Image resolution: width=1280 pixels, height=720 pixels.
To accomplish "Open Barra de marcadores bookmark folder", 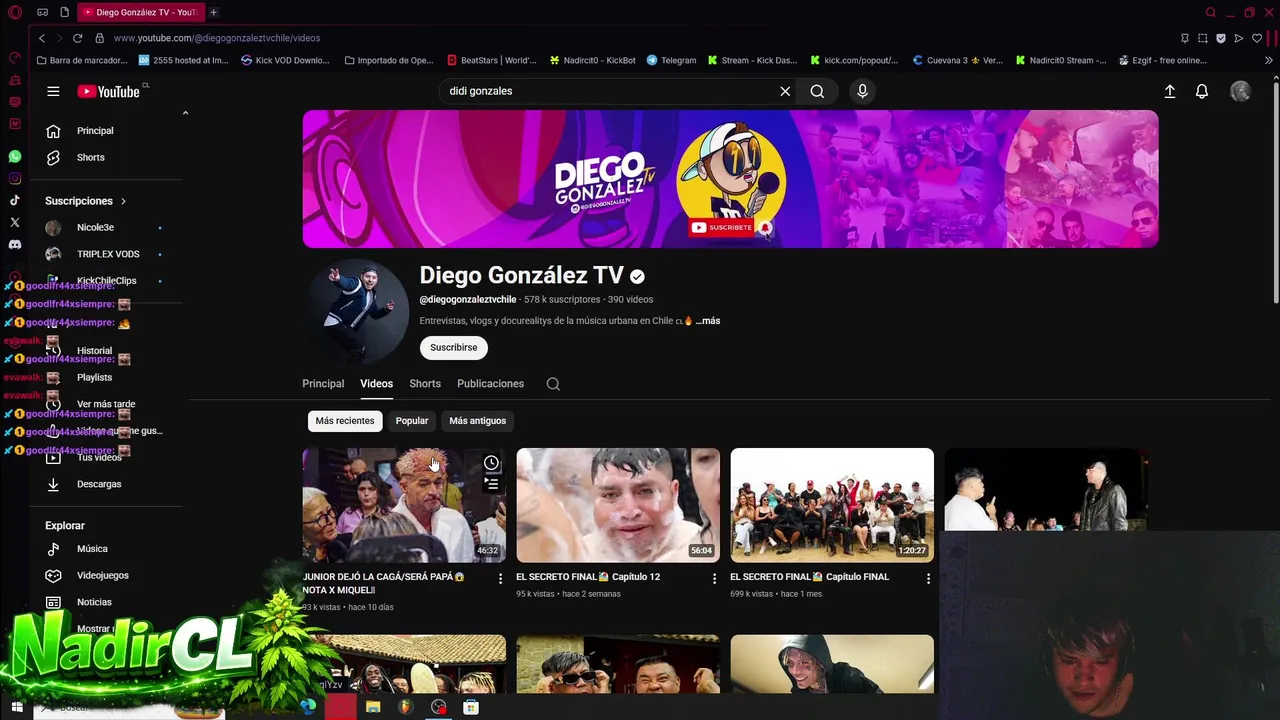I will click(82, 60).
